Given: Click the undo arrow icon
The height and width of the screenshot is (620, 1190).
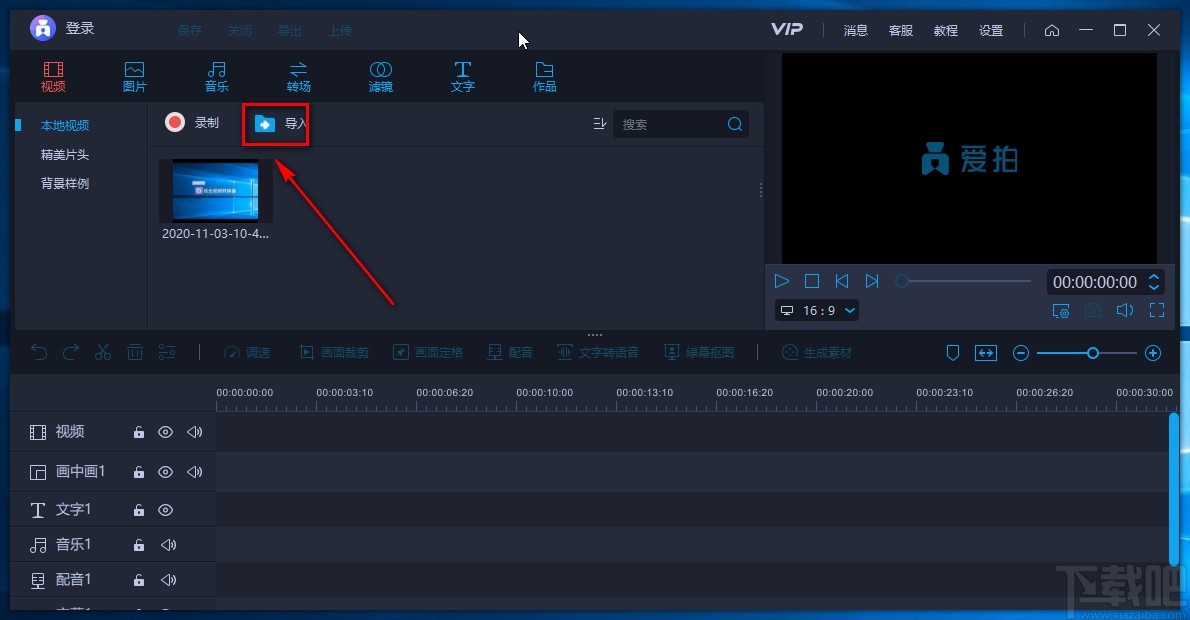Looking at the screenshot, I should coord(39,352).
